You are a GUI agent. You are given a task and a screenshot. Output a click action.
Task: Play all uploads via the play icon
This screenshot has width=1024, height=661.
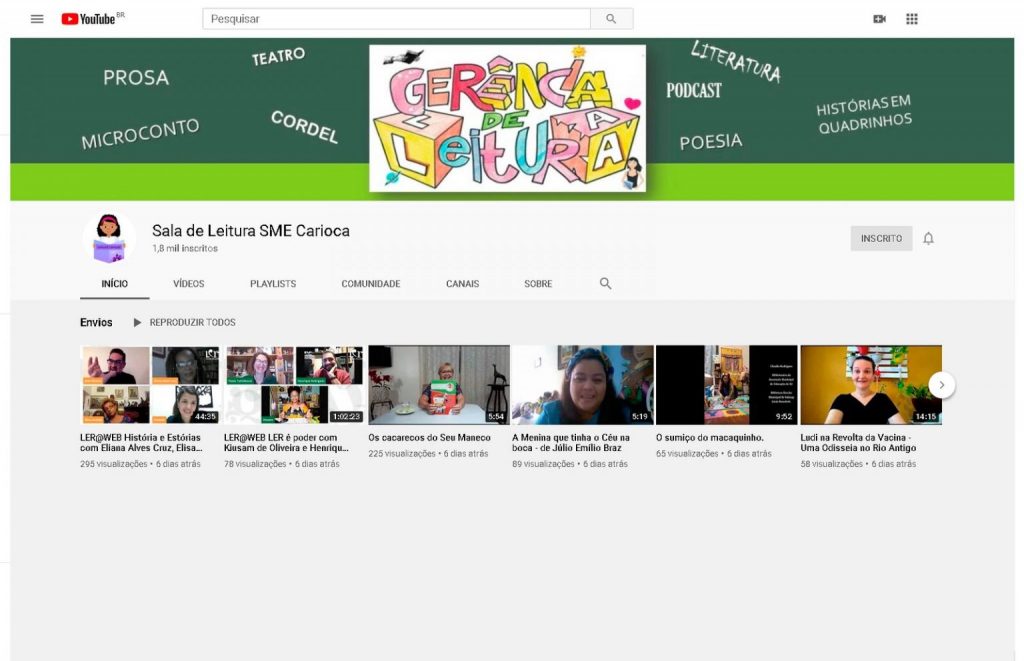[137, 323]
